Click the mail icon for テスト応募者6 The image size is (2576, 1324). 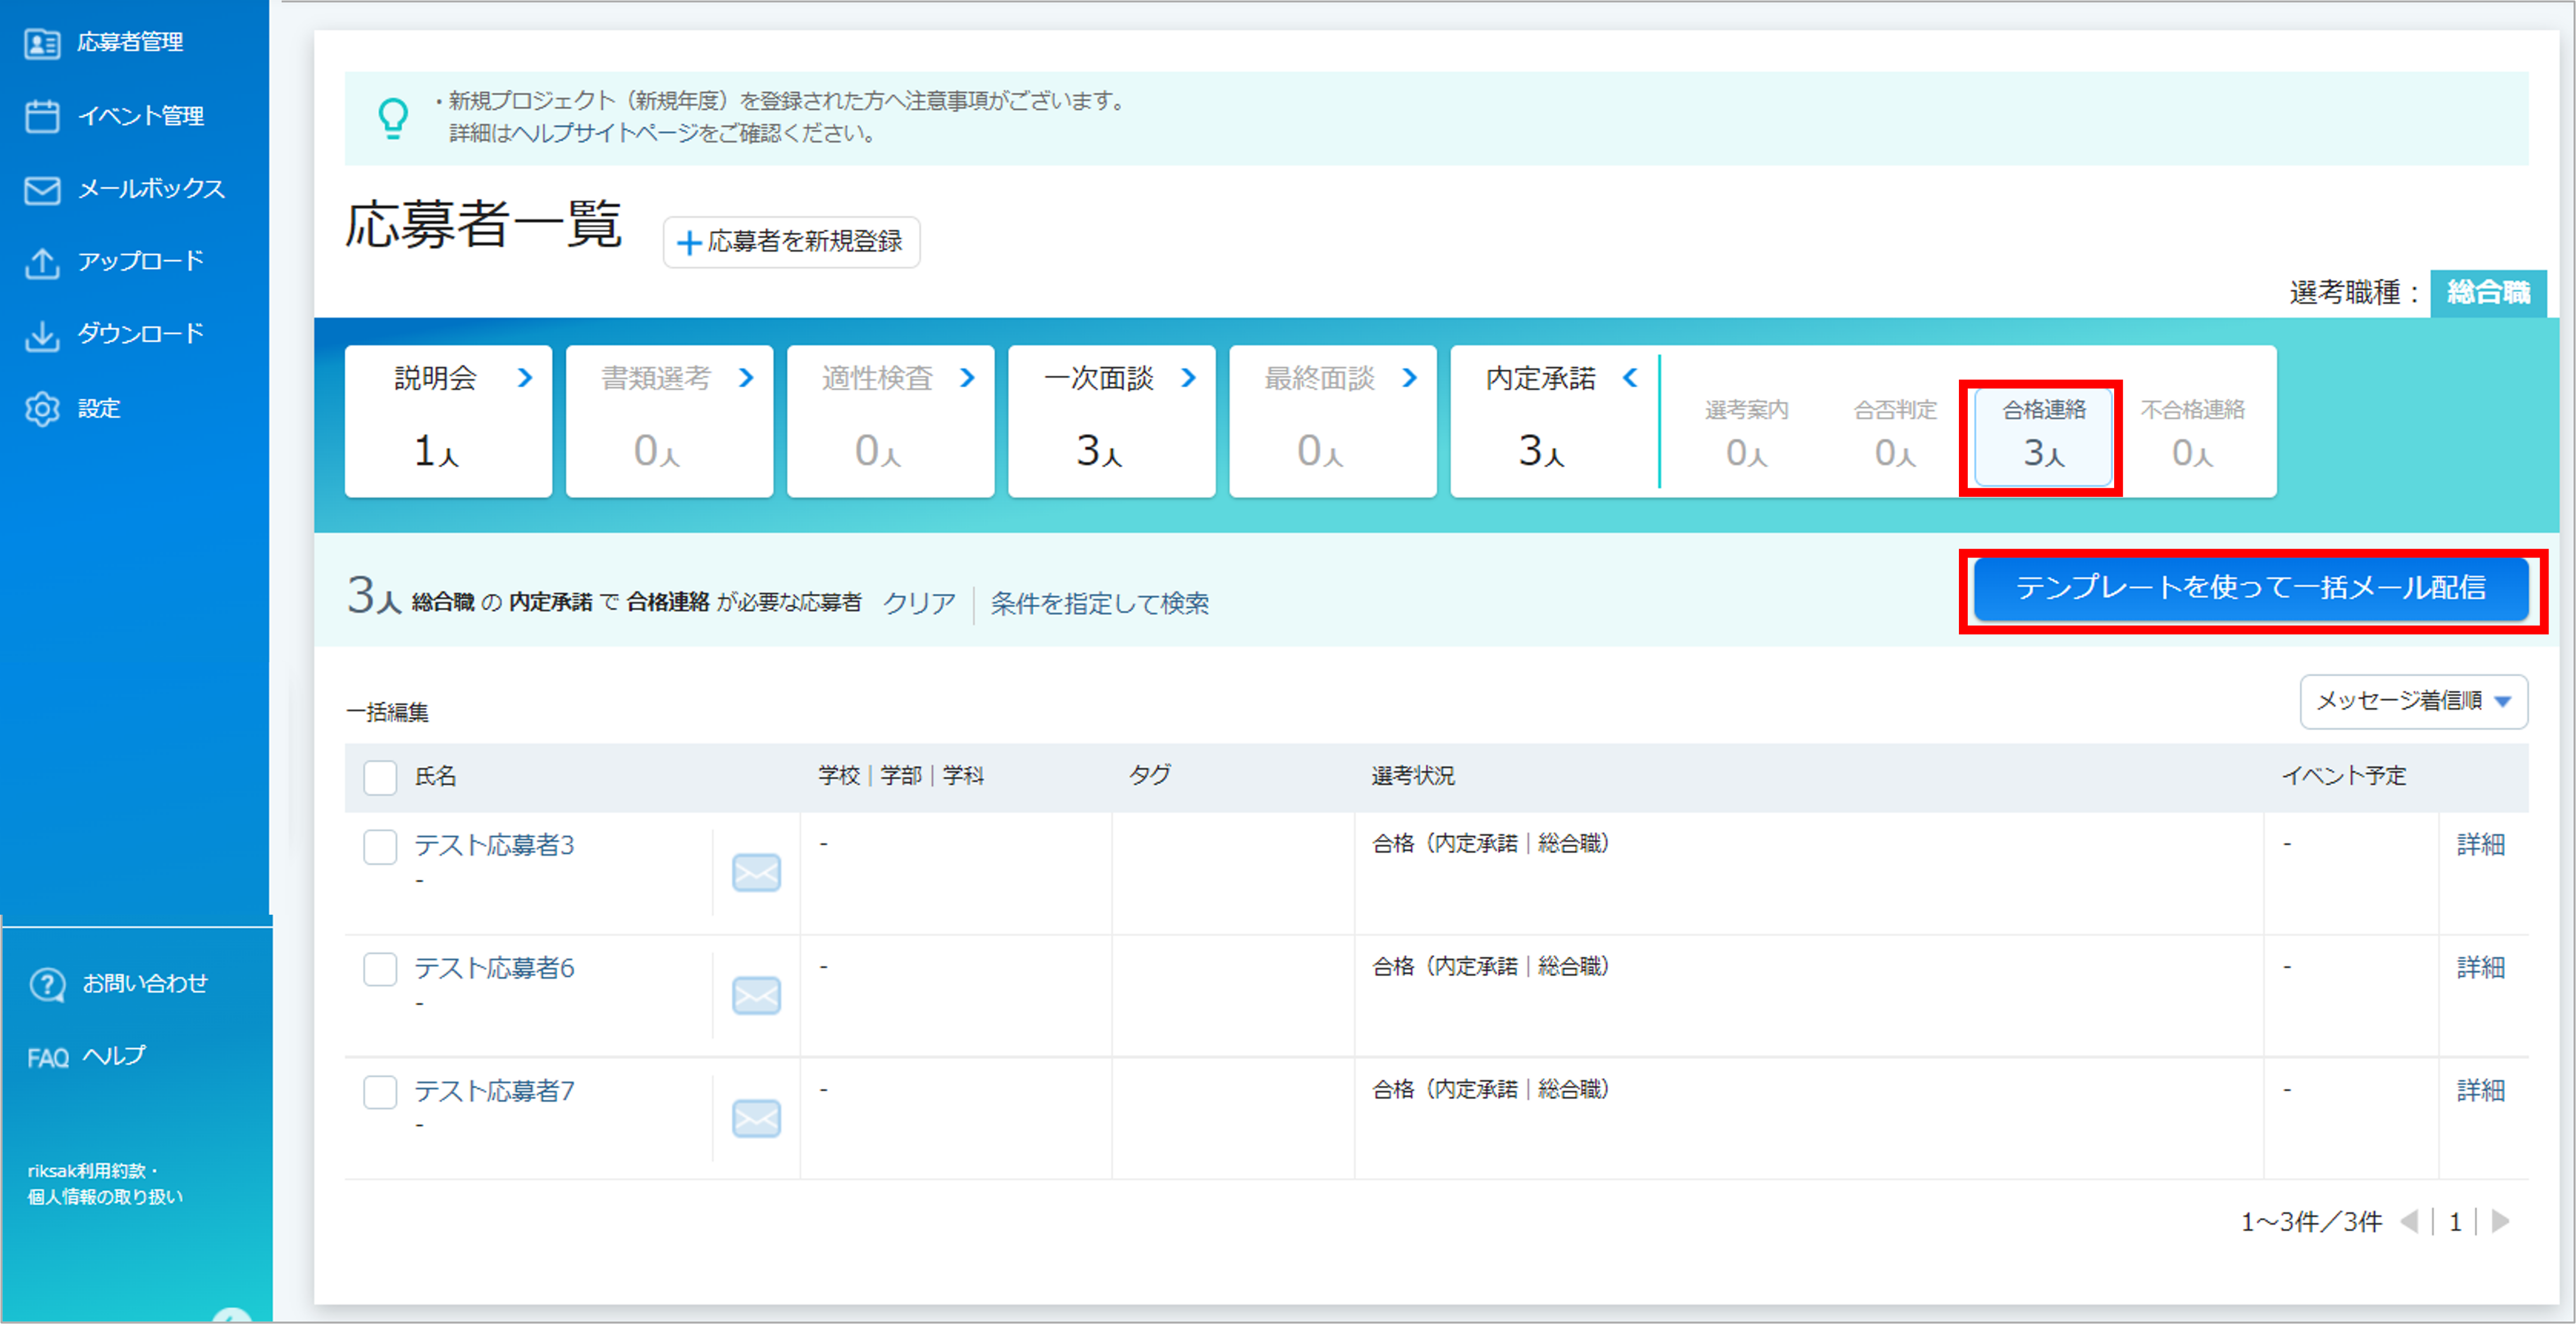point(756,995)
